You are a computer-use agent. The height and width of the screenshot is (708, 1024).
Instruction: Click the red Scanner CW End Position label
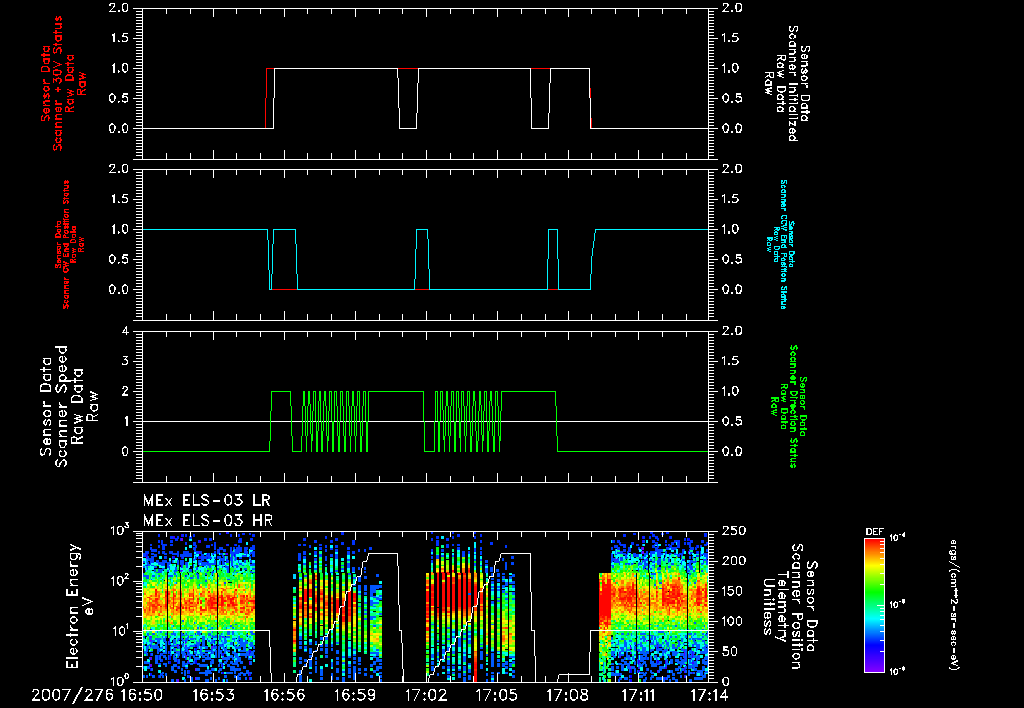pos(70,245)
